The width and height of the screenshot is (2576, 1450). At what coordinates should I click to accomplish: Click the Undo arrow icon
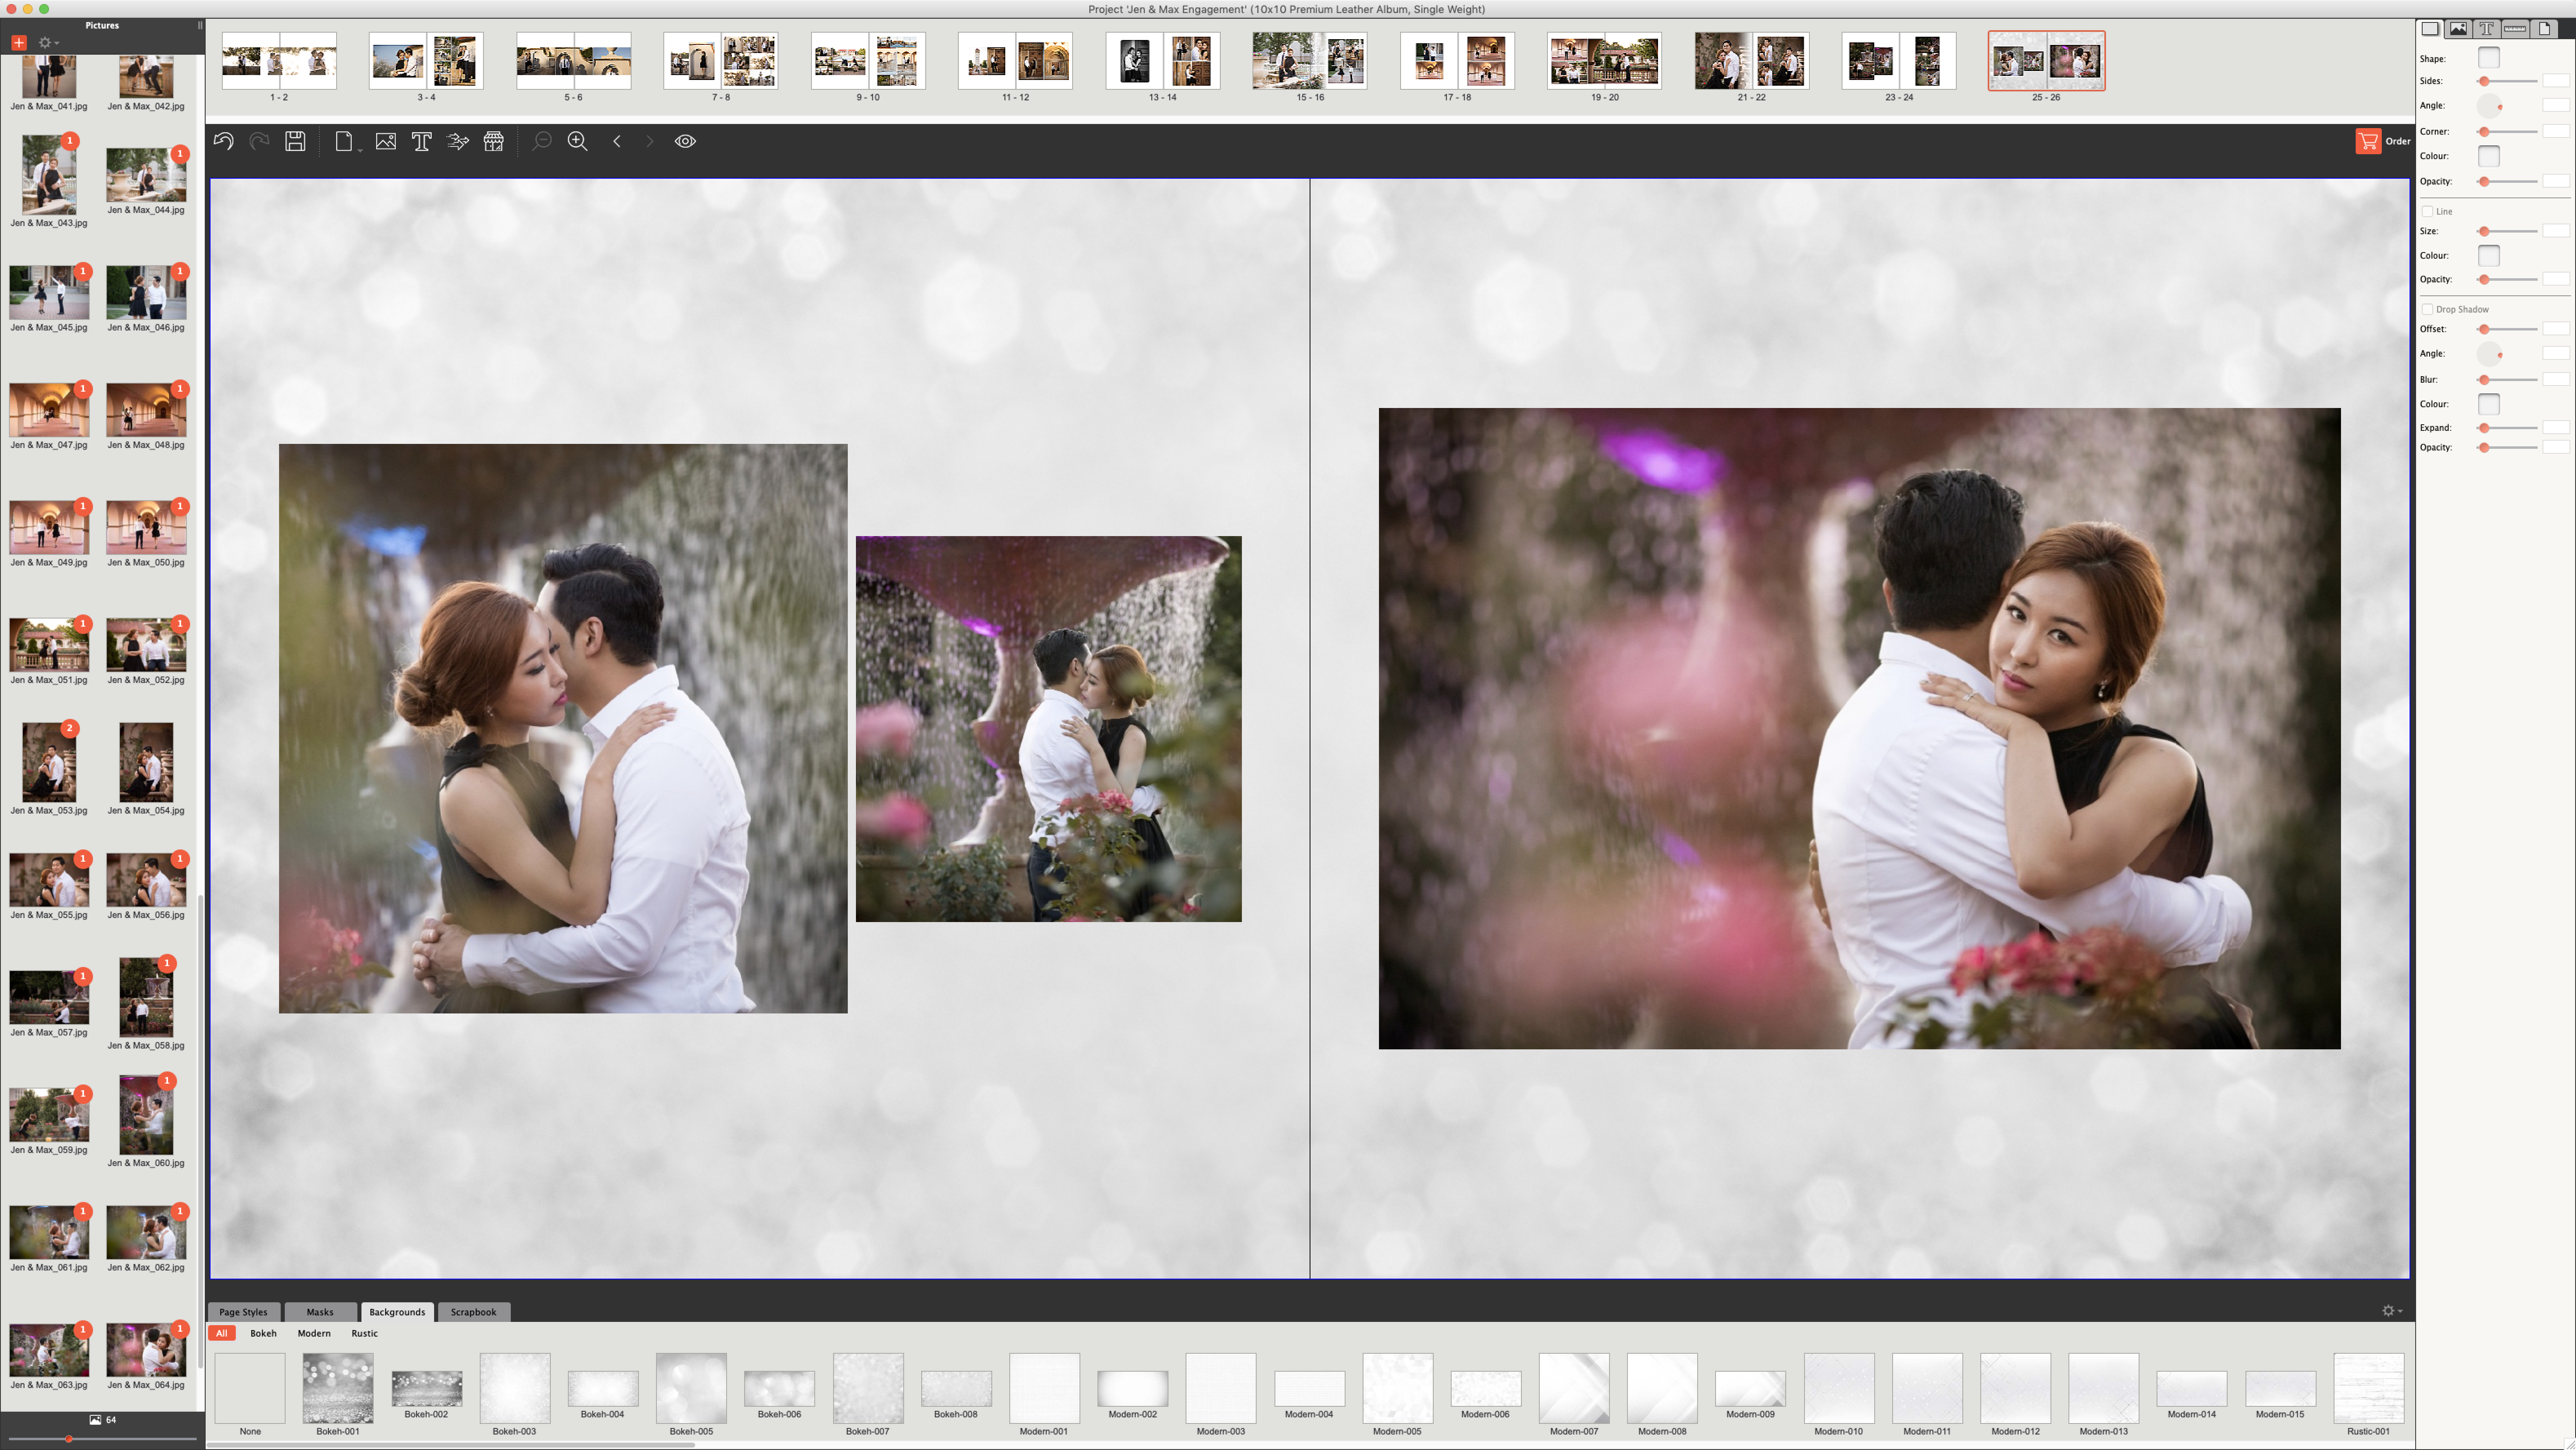(223, 141)
